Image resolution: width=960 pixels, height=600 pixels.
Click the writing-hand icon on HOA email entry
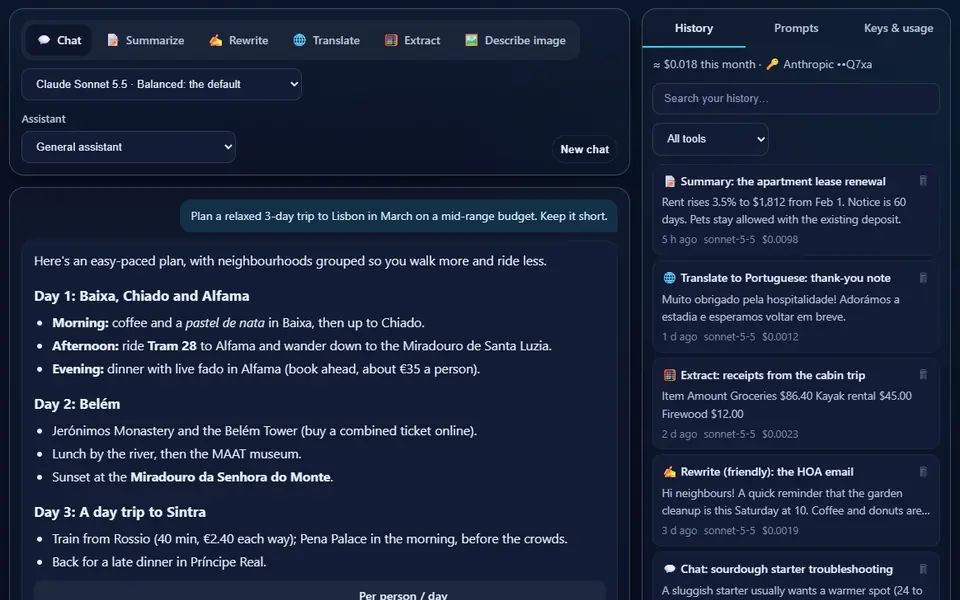[670, 472]
